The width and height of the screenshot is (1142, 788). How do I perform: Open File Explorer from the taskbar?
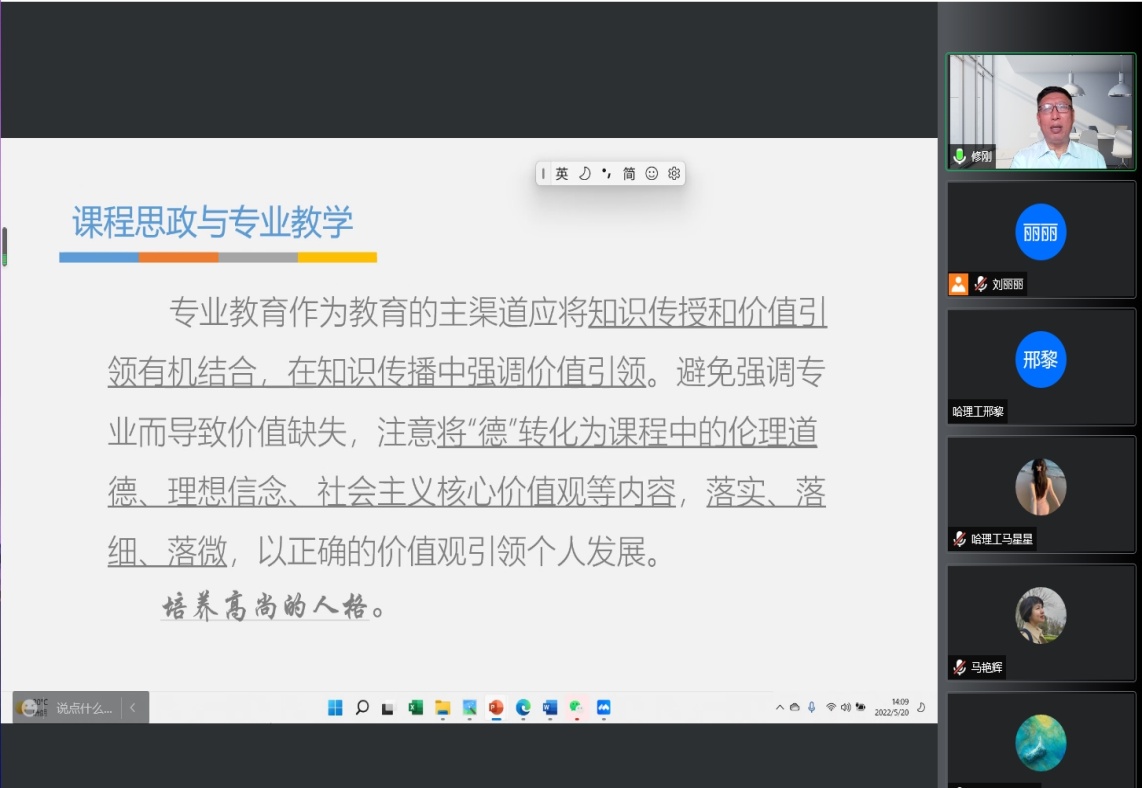[442, 708]
